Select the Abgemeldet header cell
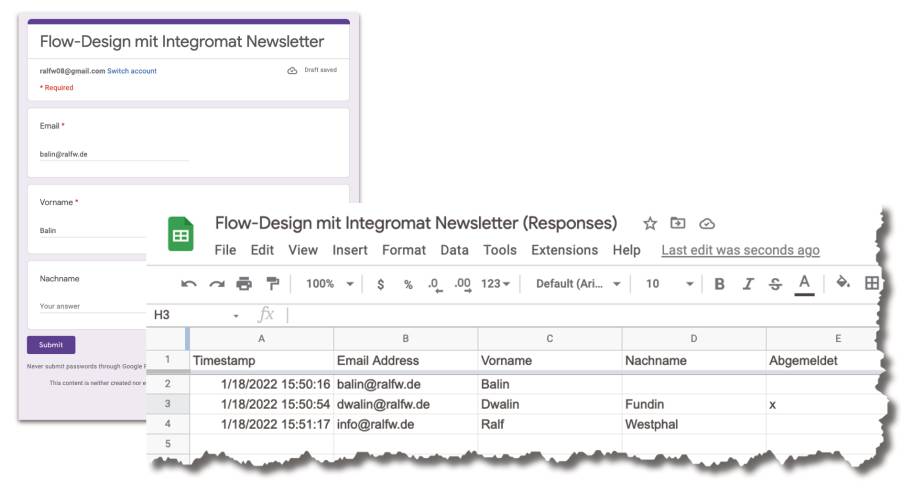 pos(824,361)
